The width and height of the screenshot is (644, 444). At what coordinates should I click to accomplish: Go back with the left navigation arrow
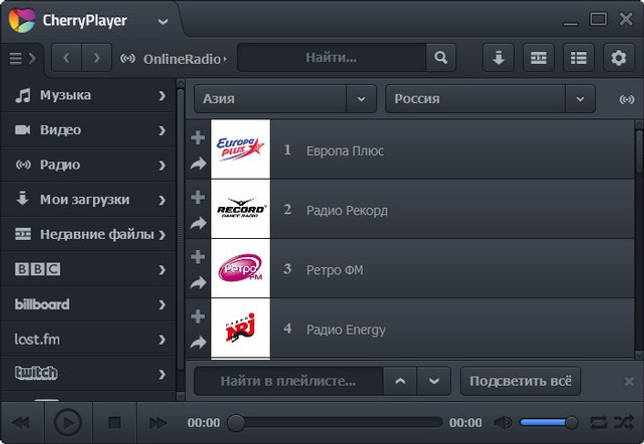click(67, 58)
